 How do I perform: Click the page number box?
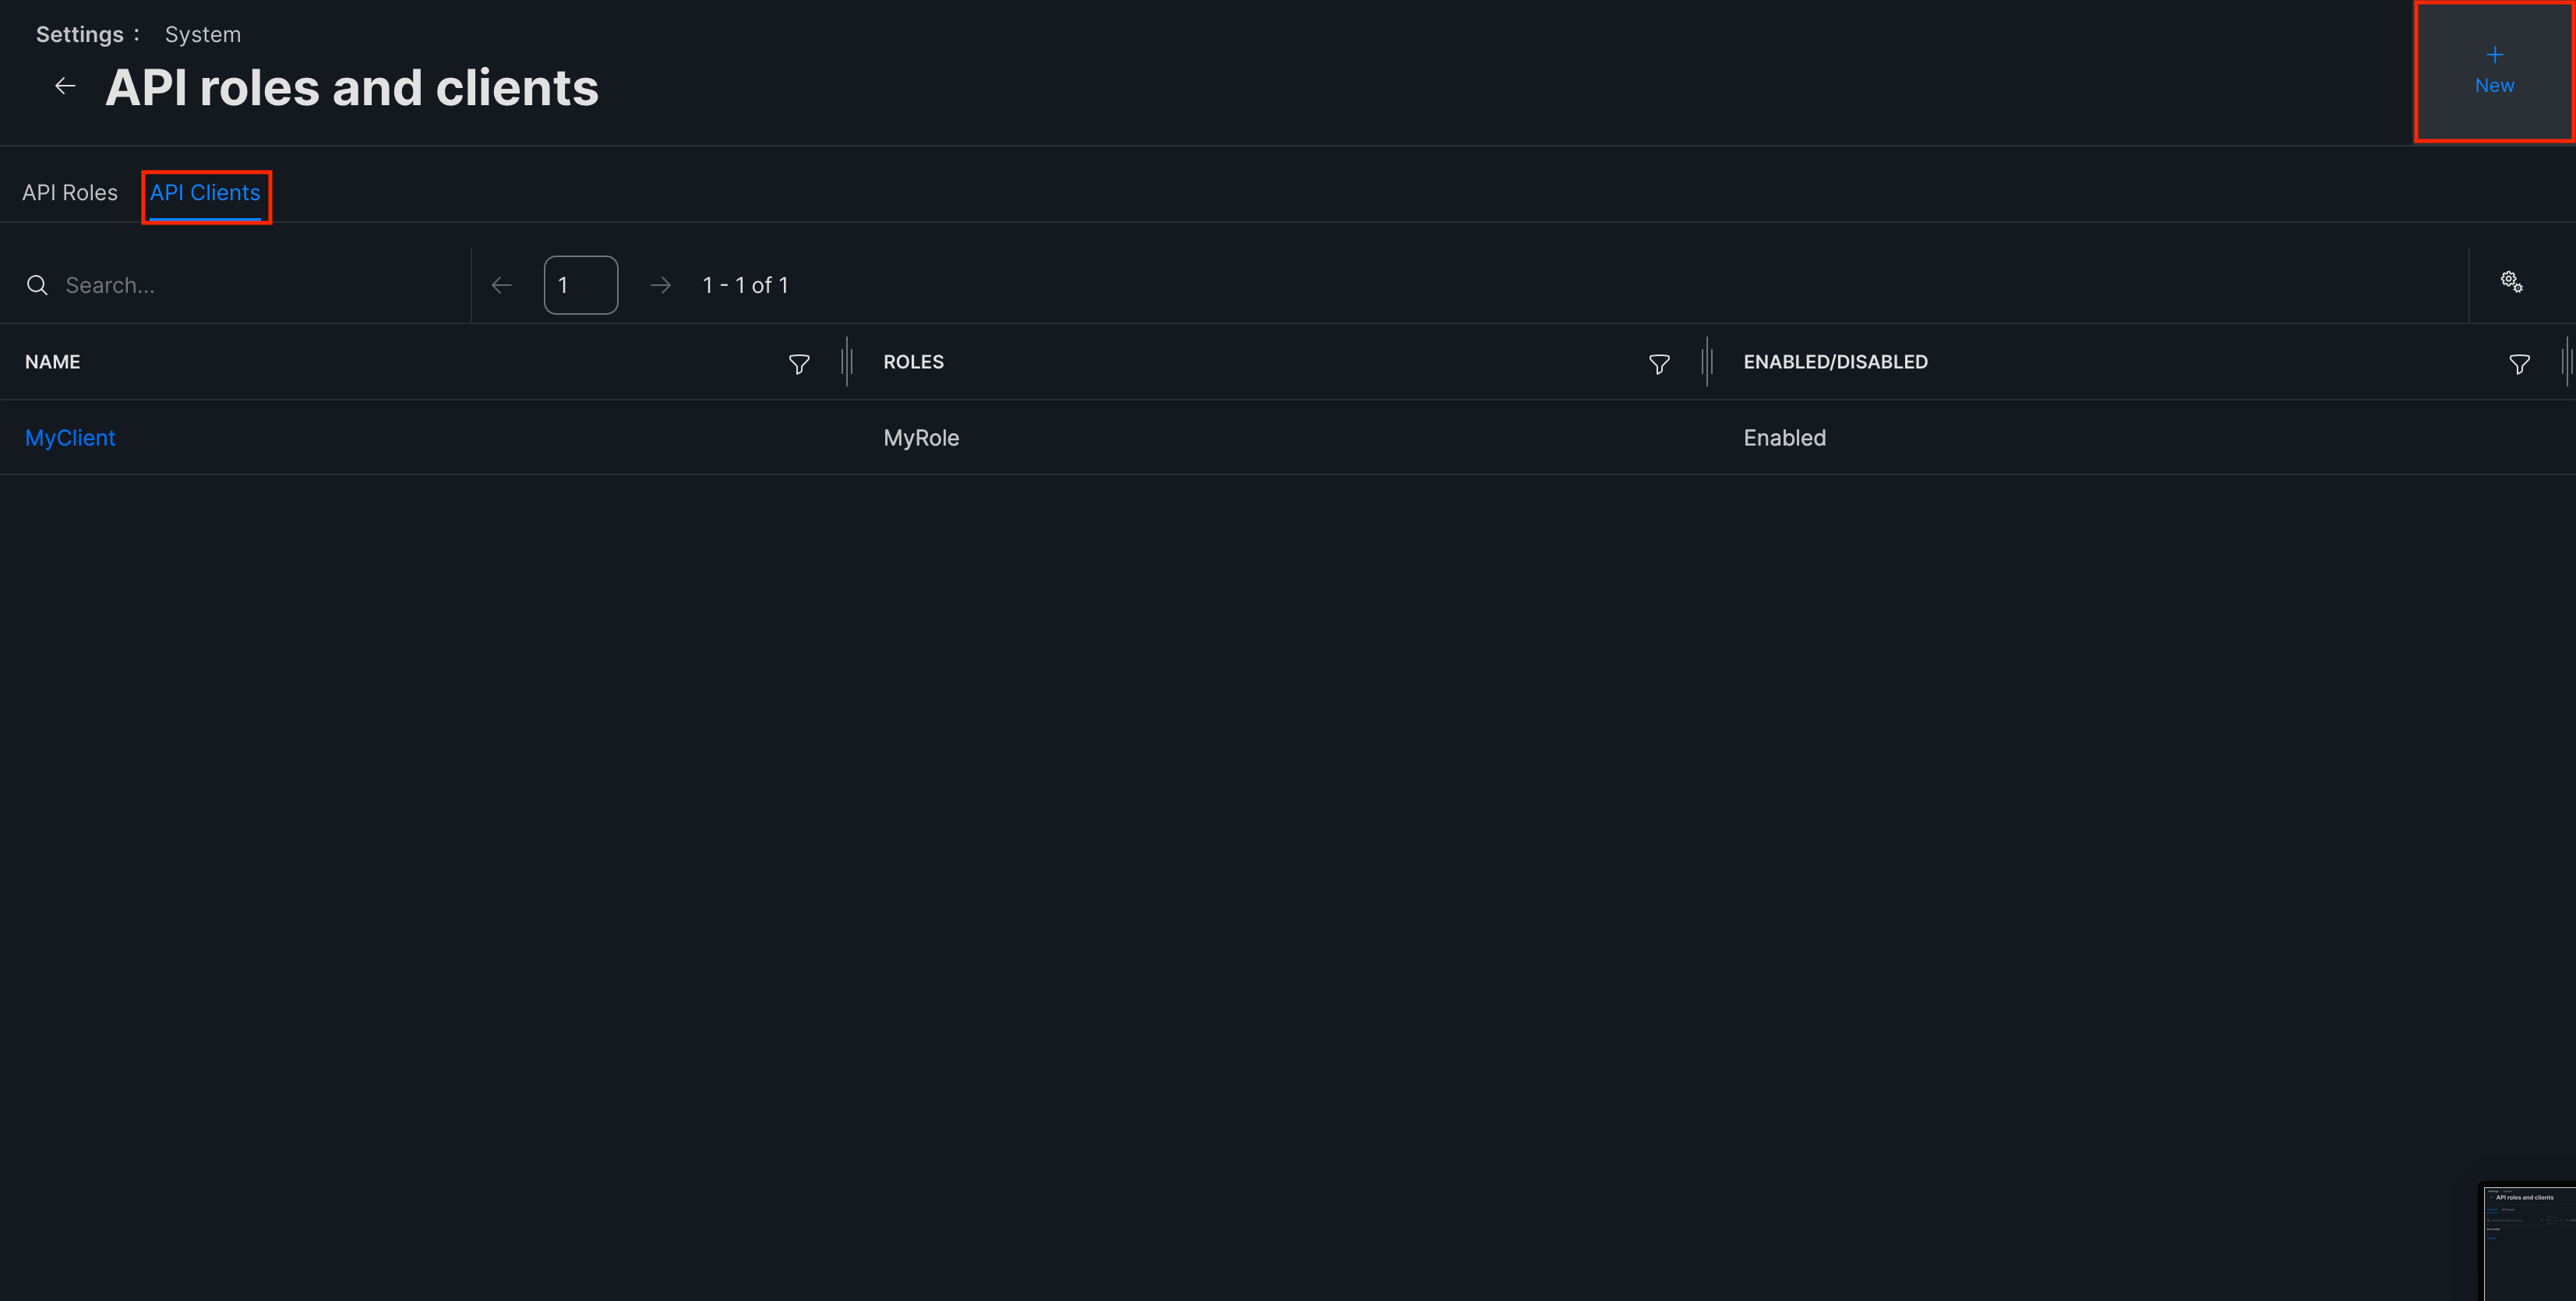click(x=580, y=286)
